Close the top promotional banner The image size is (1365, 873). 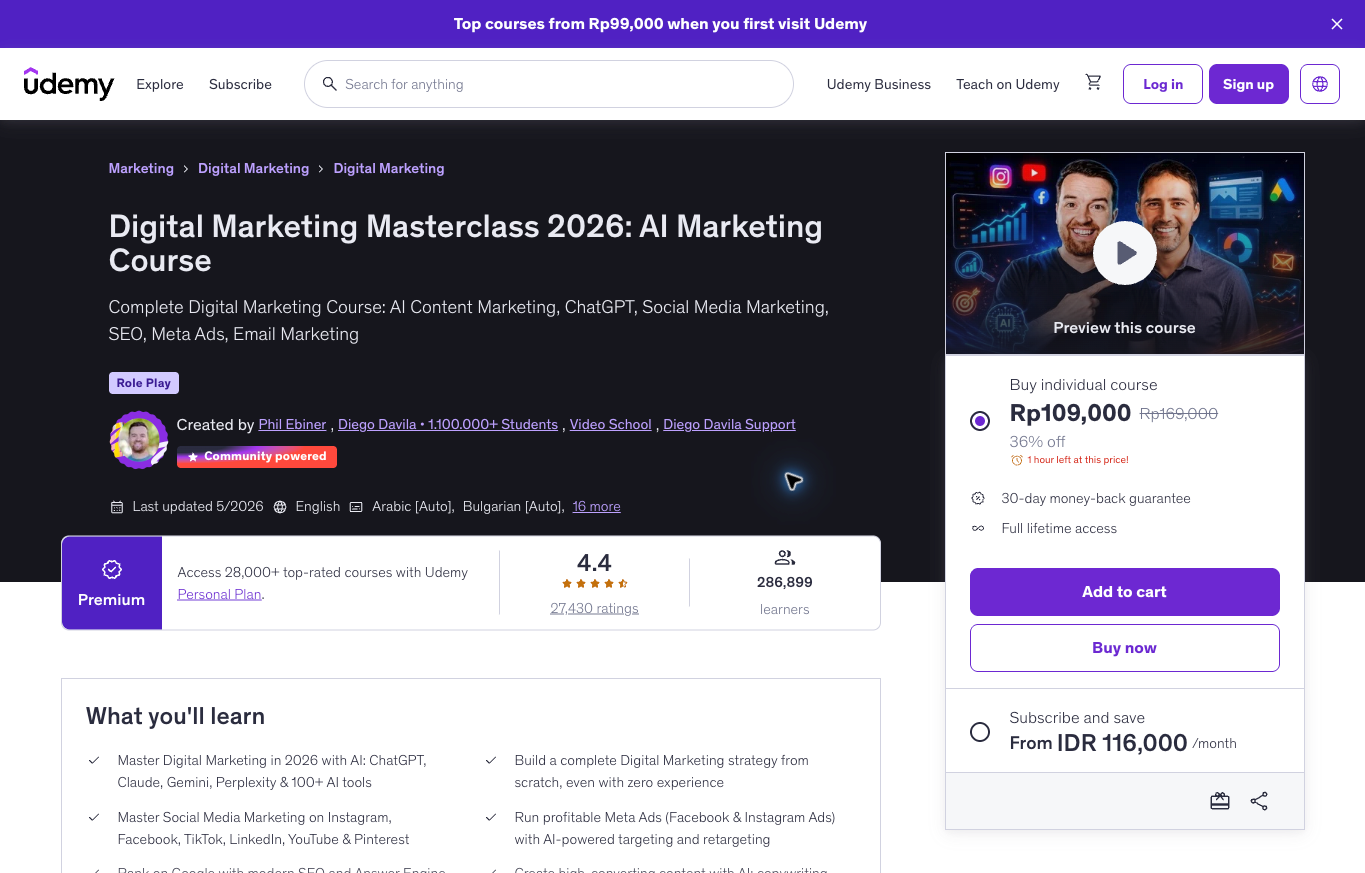1337,24
